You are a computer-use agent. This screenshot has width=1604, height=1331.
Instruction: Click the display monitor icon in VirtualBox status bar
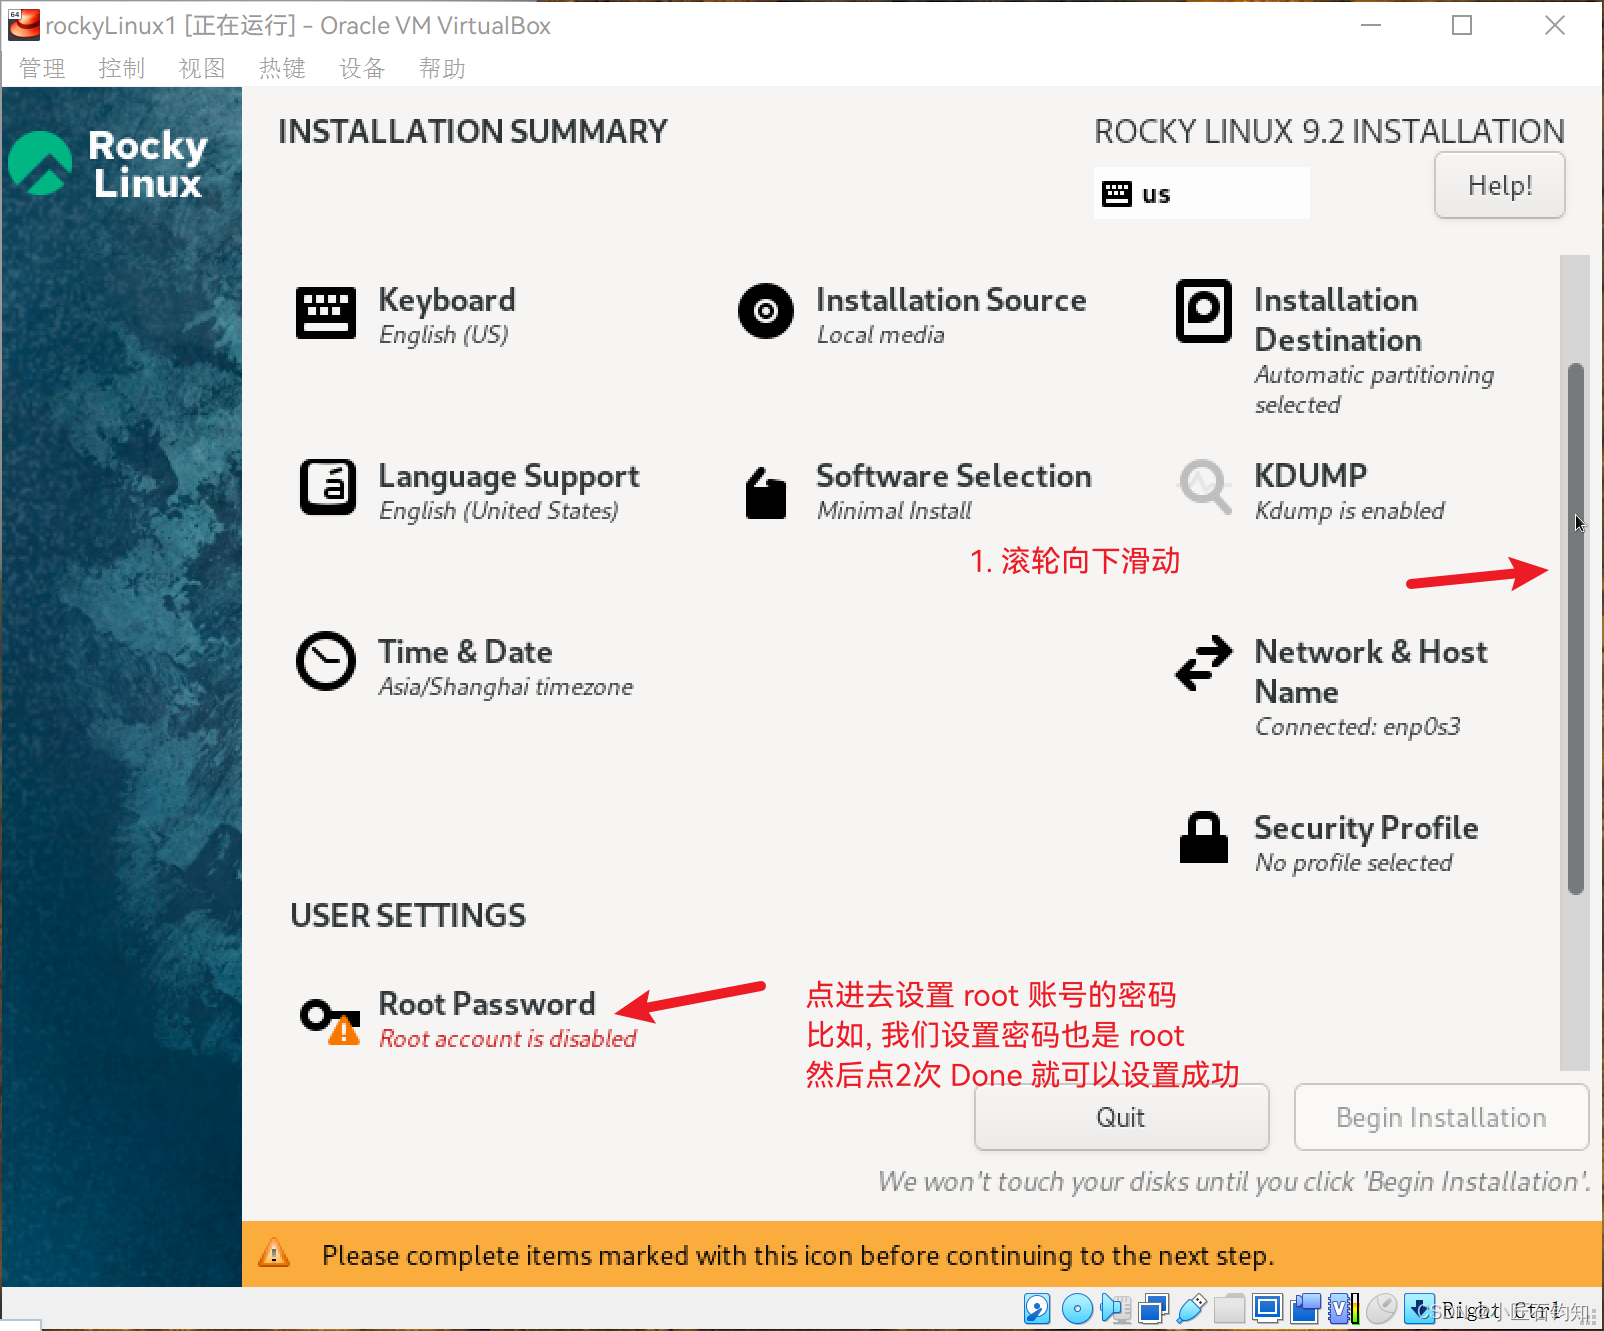tap(1268, 1308)
